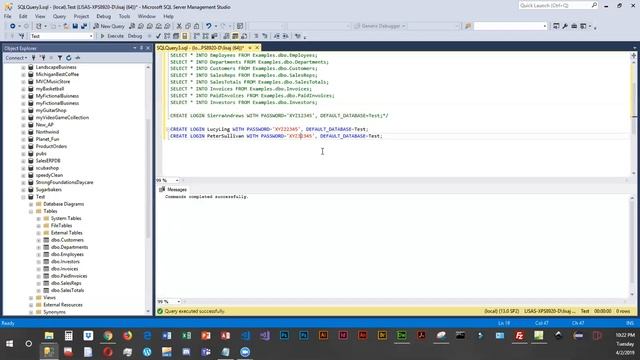Click the Increase Indent icon

[x=285, y=36]
